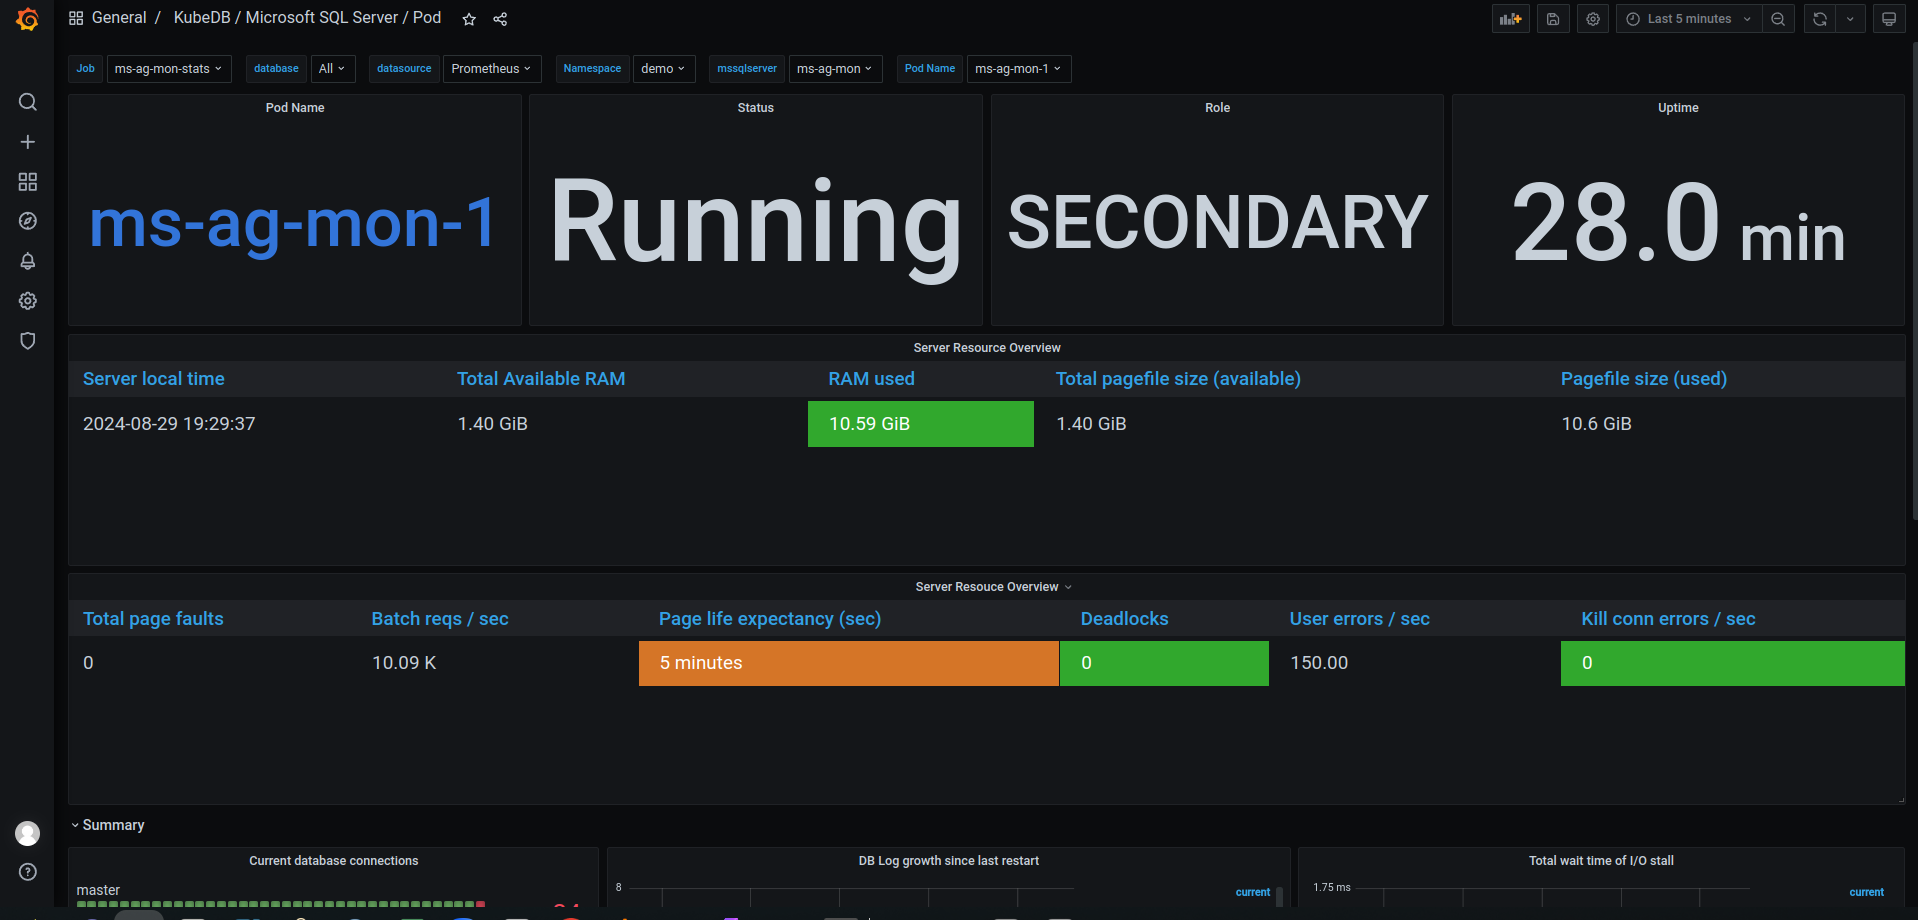Open the user profile avatar
The height and width of the screenshot is (920, 1918).
tap(27, 833)
